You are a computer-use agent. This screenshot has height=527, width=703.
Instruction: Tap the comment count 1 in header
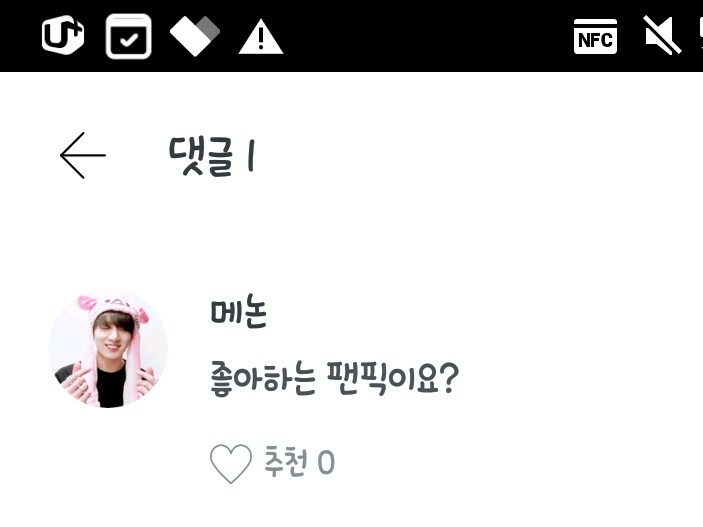pos(251,156)
